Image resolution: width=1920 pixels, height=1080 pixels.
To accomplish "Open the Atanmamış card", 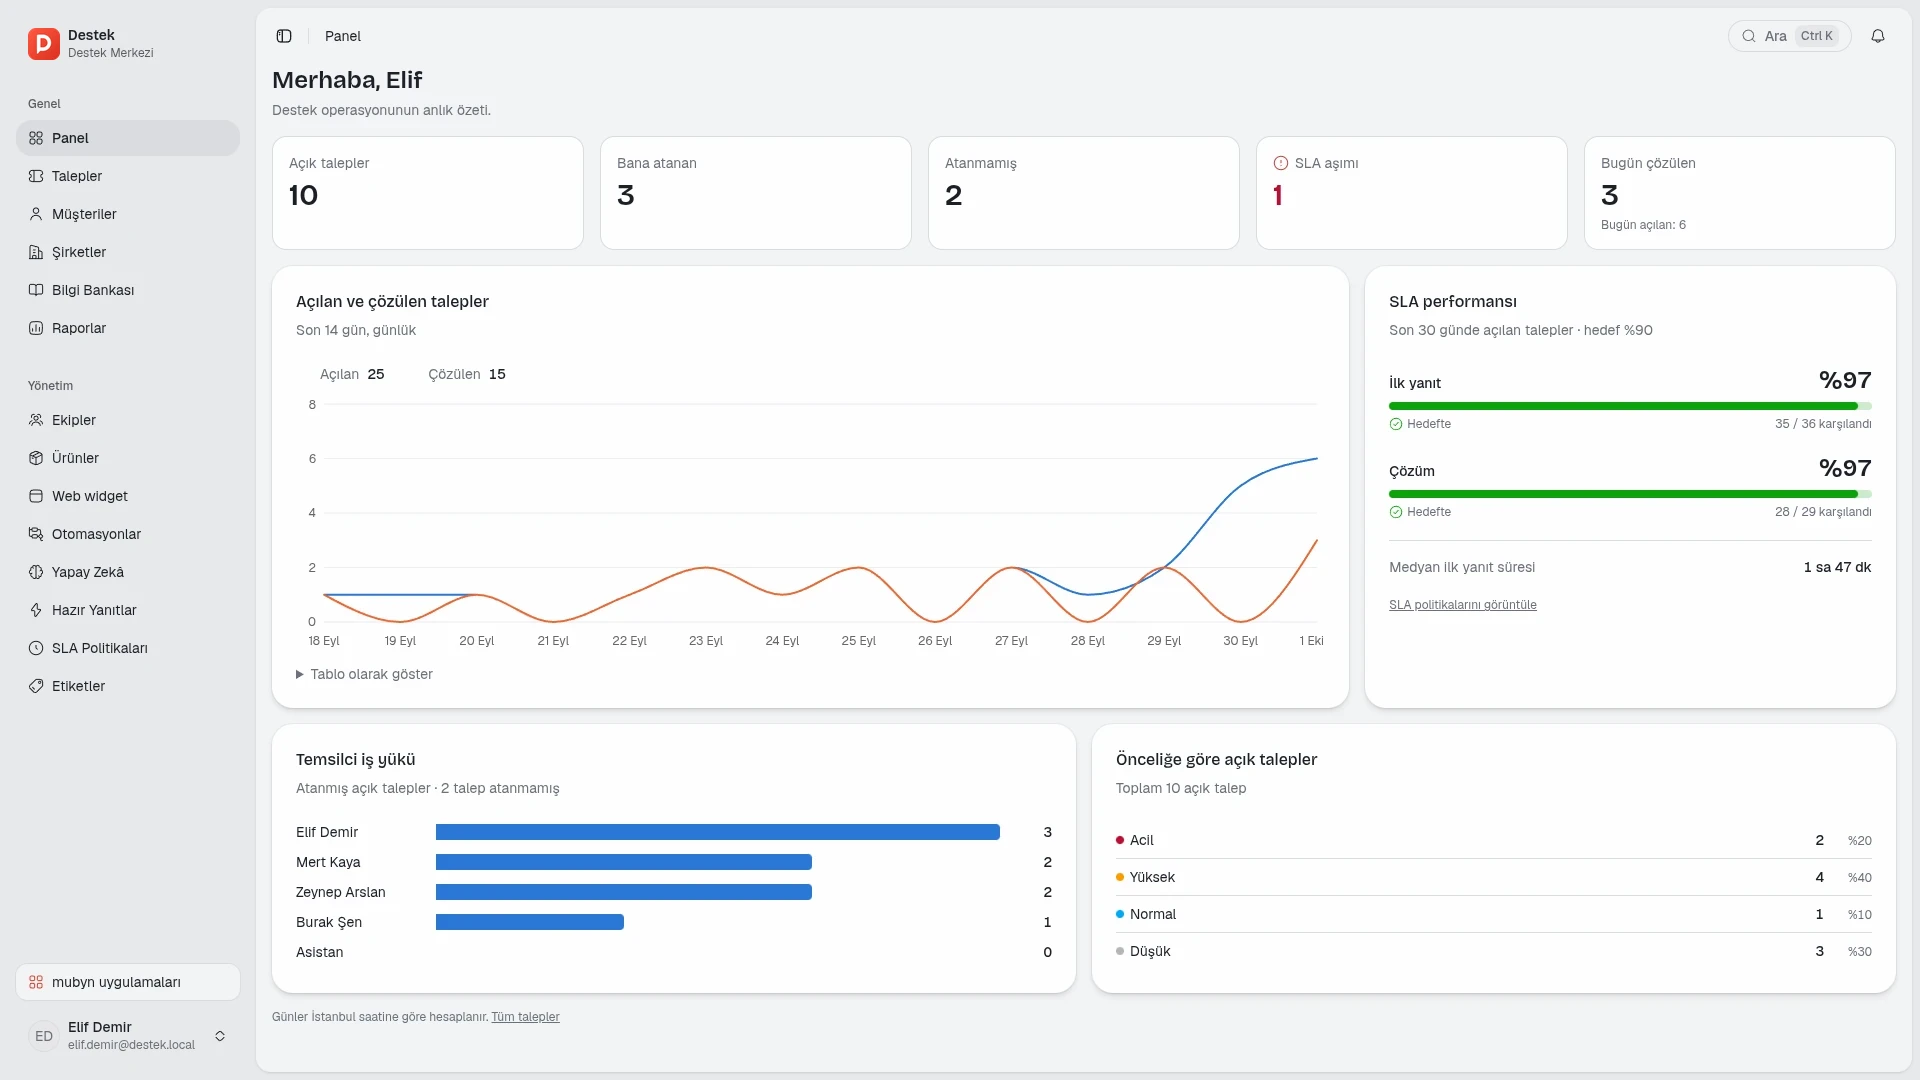I will coord(1084,193).
